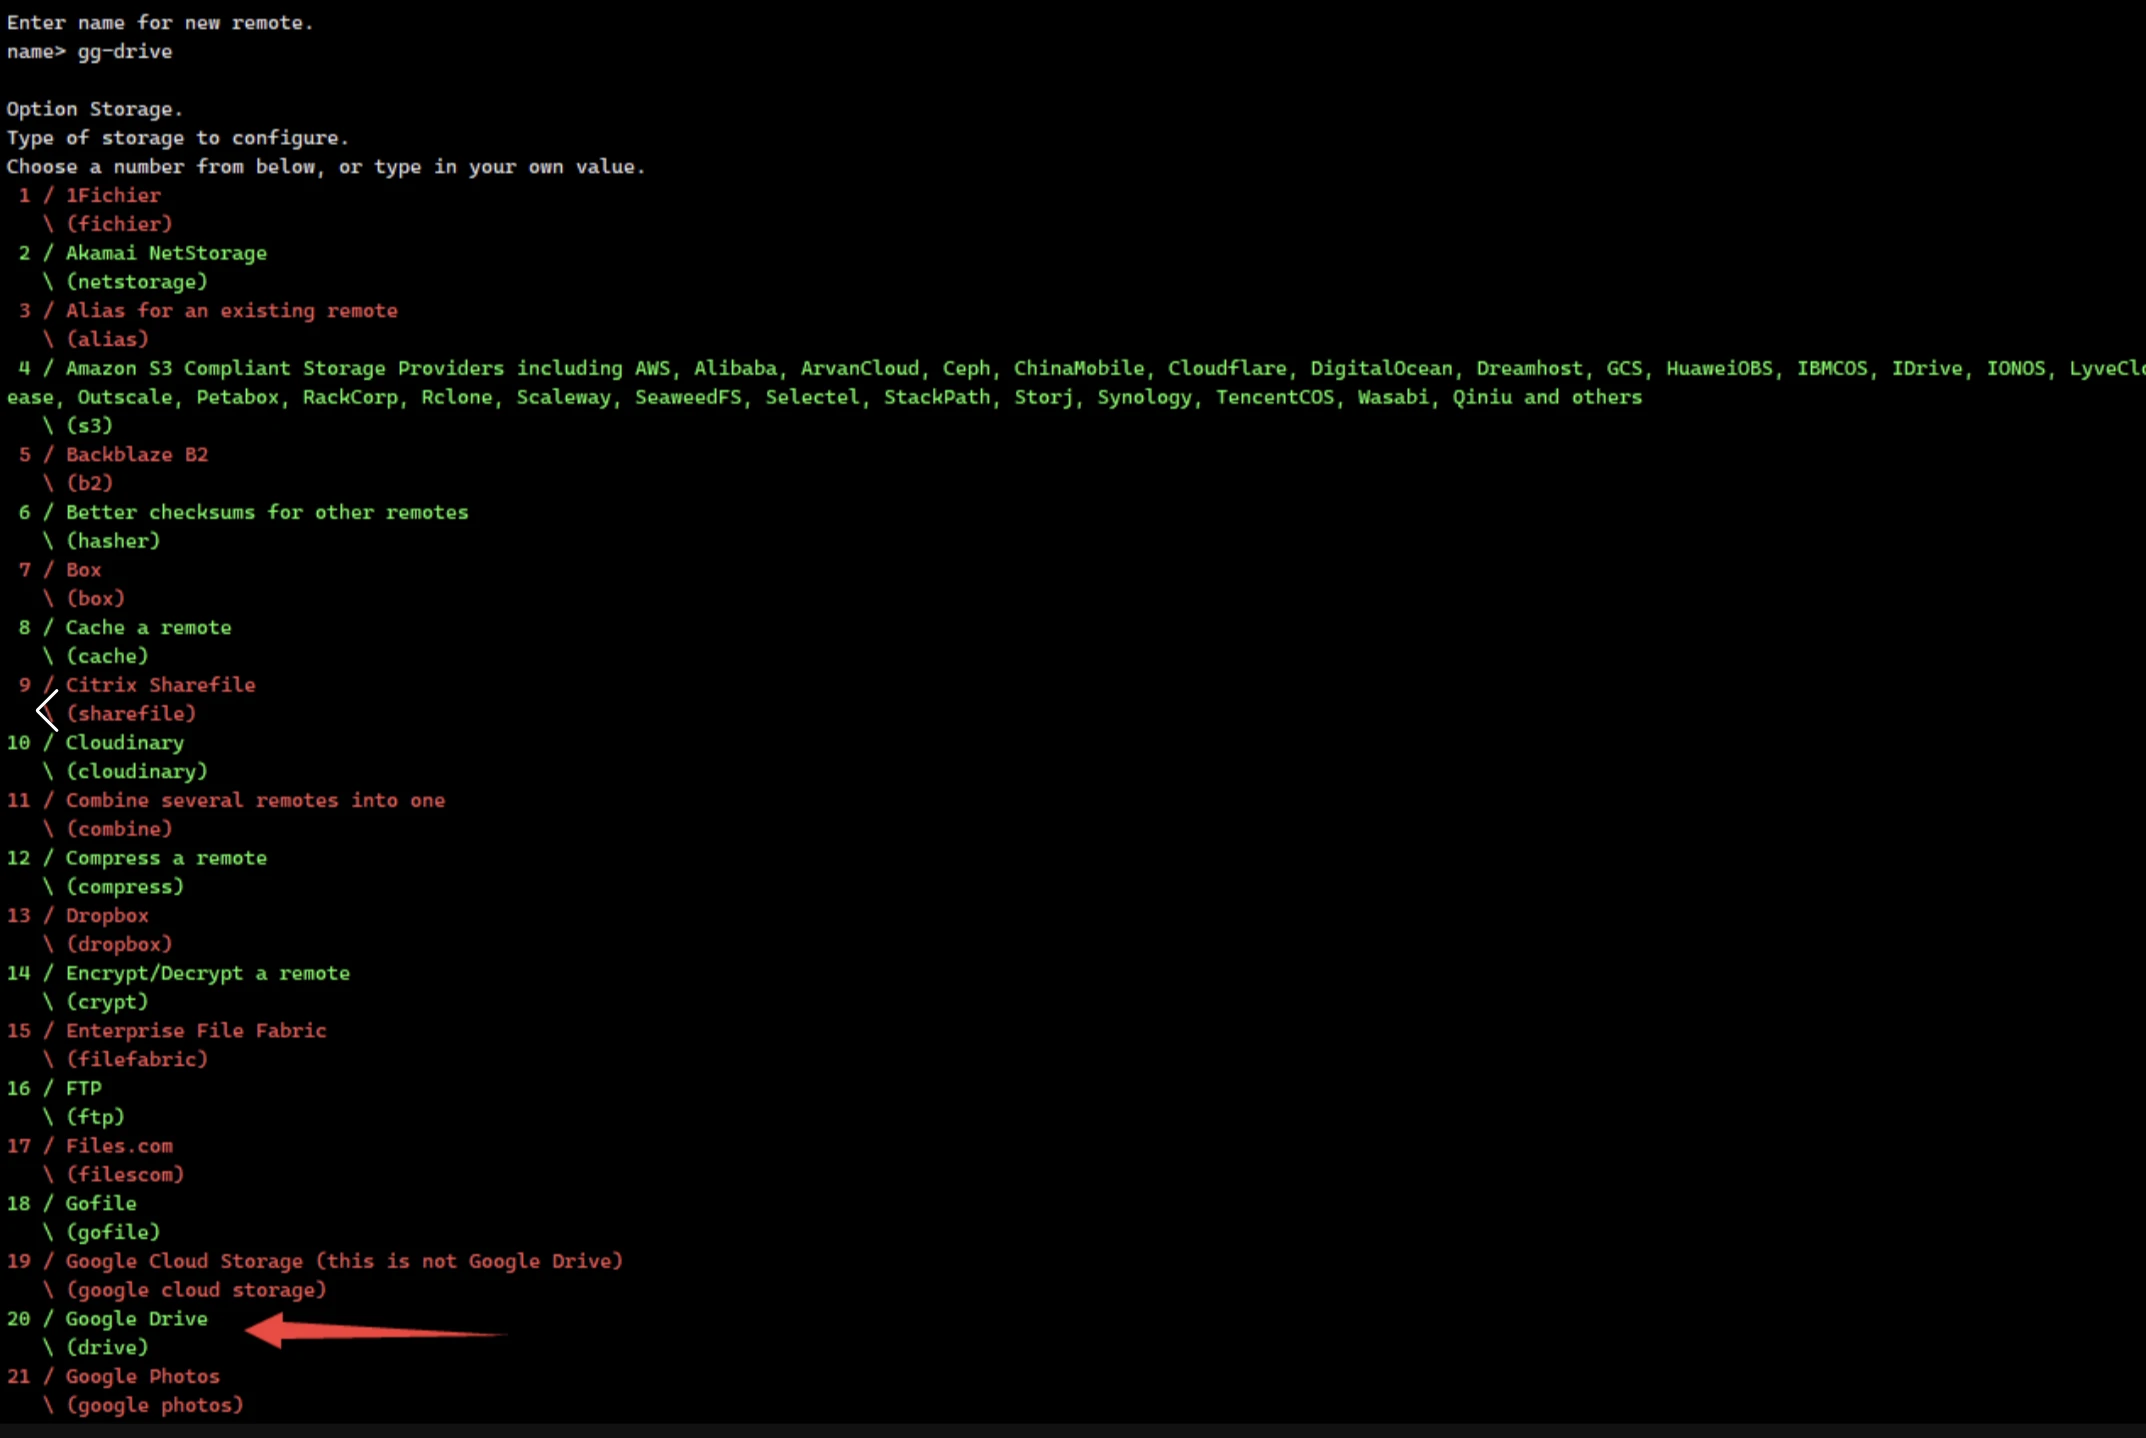Click the '(google cloud storage)' identifier
The width and height of the screenshot is (2146, 1438).
(196, 1290)
